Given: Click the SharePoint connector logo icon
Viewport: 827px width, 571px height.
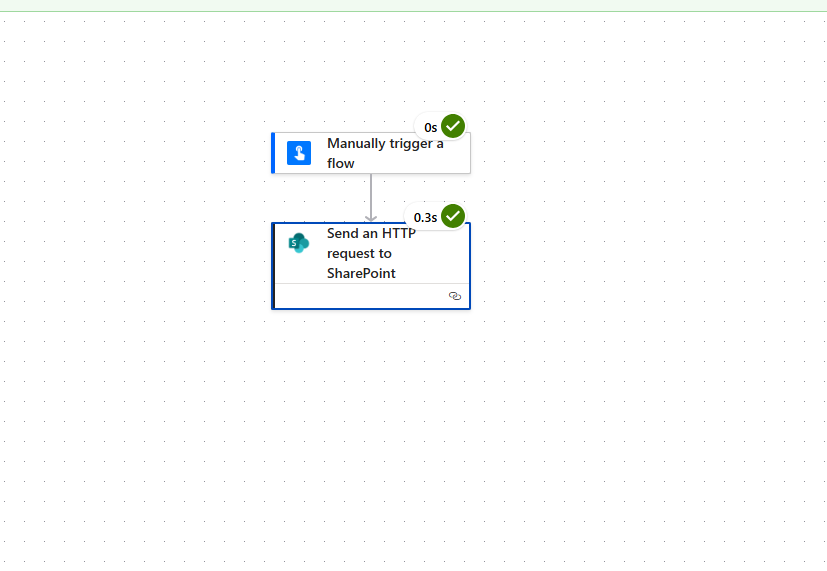Looking at the screenshot, I should 298,242.
